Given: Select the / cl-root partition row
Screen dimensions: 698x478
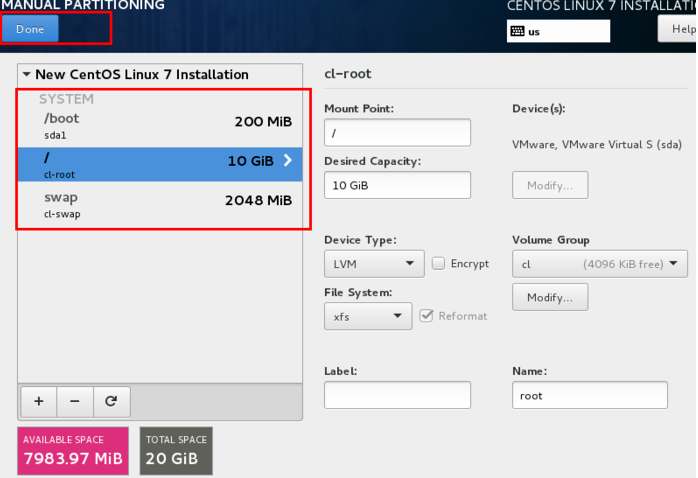Looking at the screenshot, I should 160,164.
